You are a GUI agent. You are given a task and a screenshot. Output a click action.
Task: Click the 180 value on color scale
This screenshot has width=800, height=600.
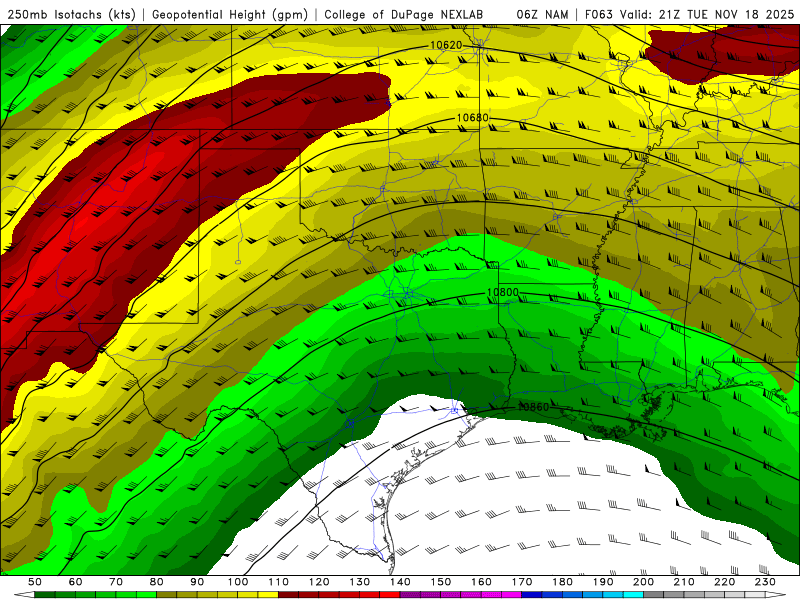[x=562, y=582]
